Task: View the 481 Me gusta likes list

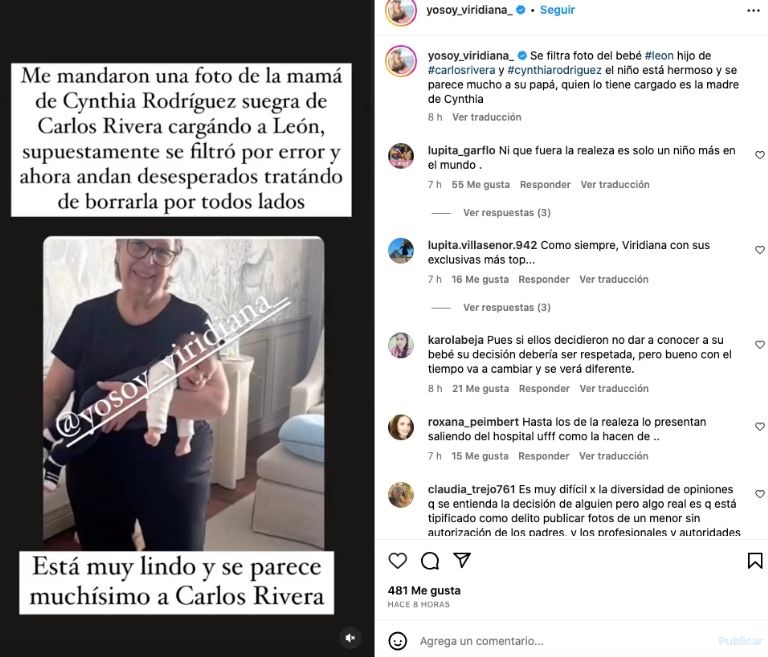Action: click(424, 590)
